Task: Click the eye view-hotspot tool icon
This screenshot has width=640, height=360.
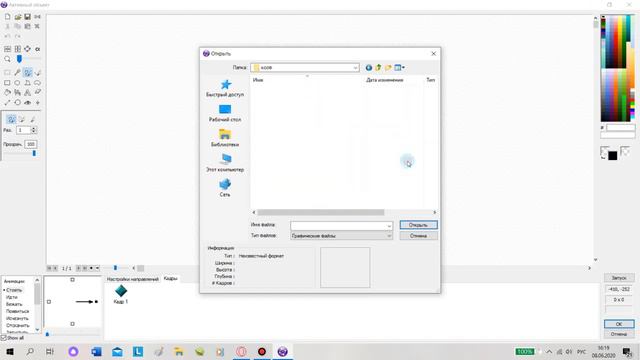Action: pyautogui.click(x=27, y=102)
